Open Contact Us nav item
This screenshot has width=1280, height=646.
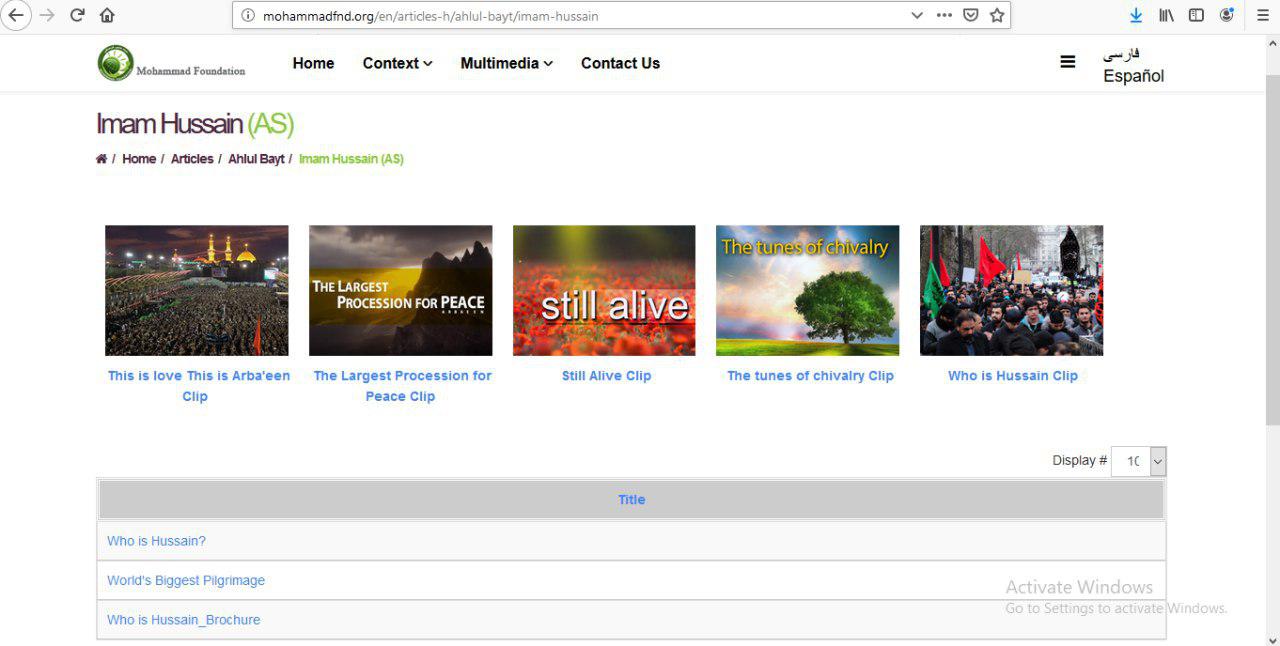[620, 63]
